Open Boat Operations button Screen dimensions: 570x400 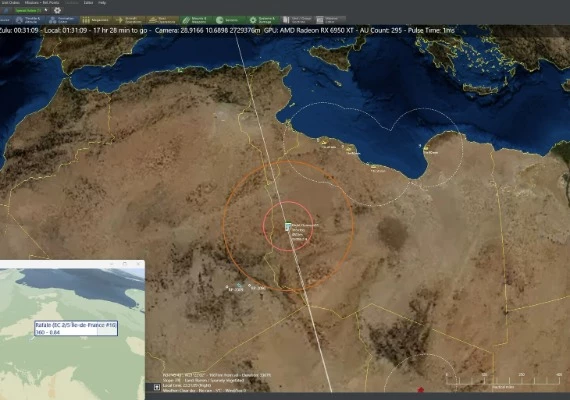click(162, 20)
